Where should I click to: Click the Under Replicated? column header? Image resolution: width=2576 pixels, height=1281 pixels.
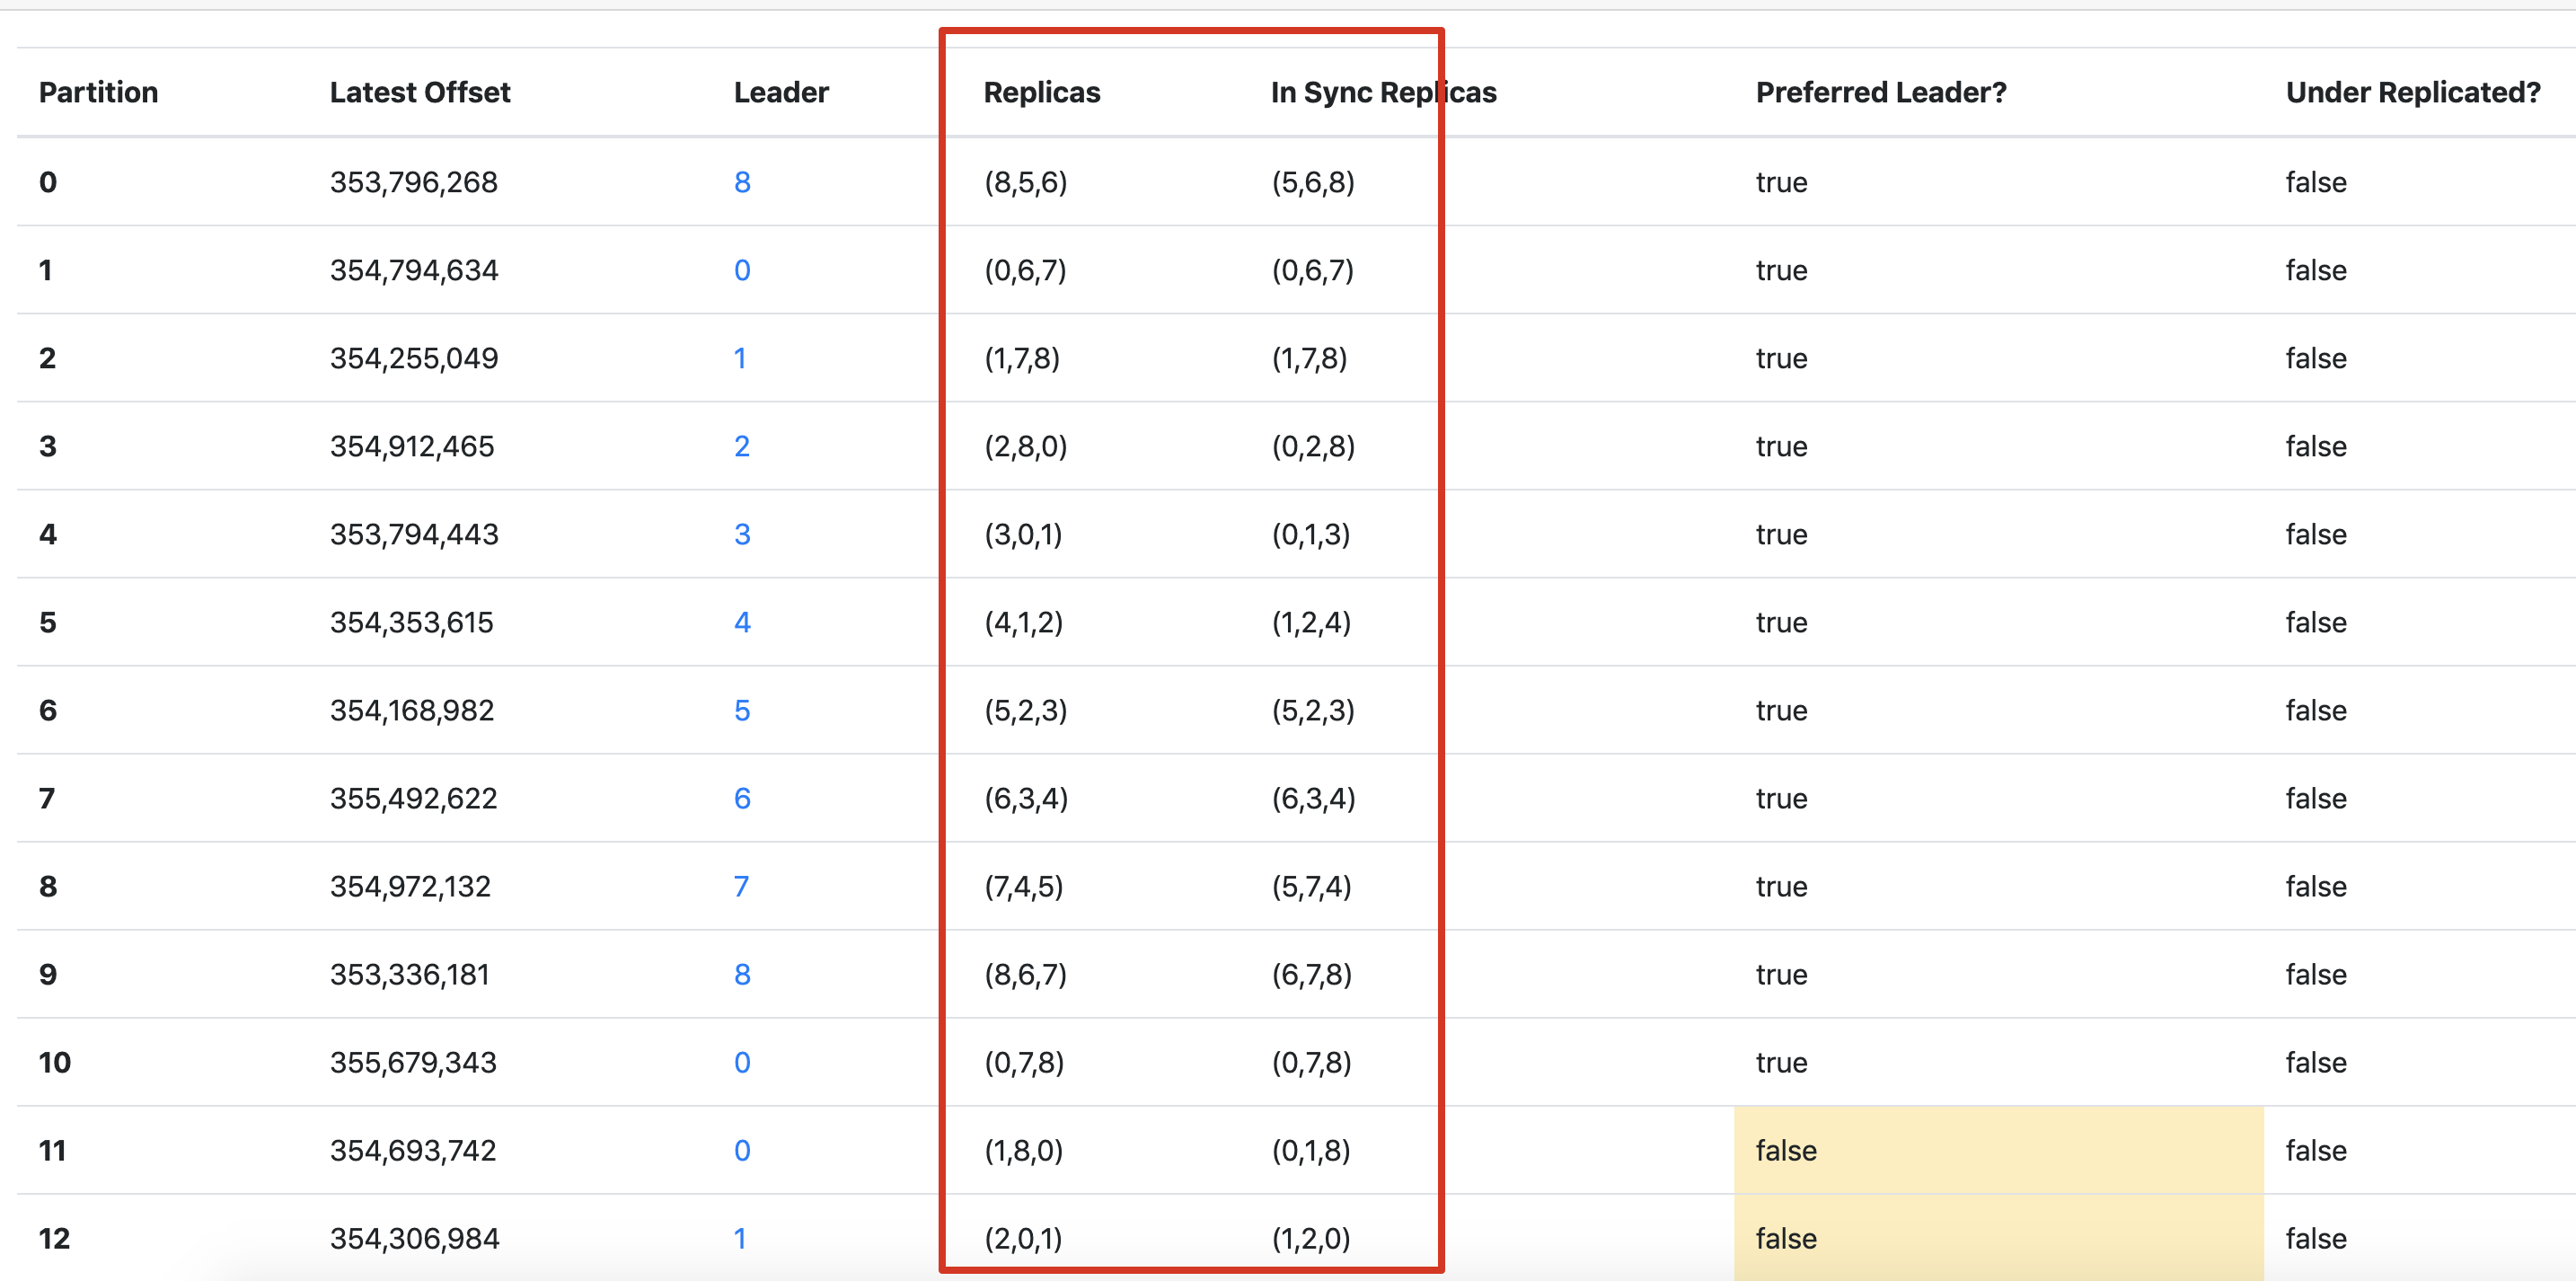pyautogui.click(x=2413, y=92)
